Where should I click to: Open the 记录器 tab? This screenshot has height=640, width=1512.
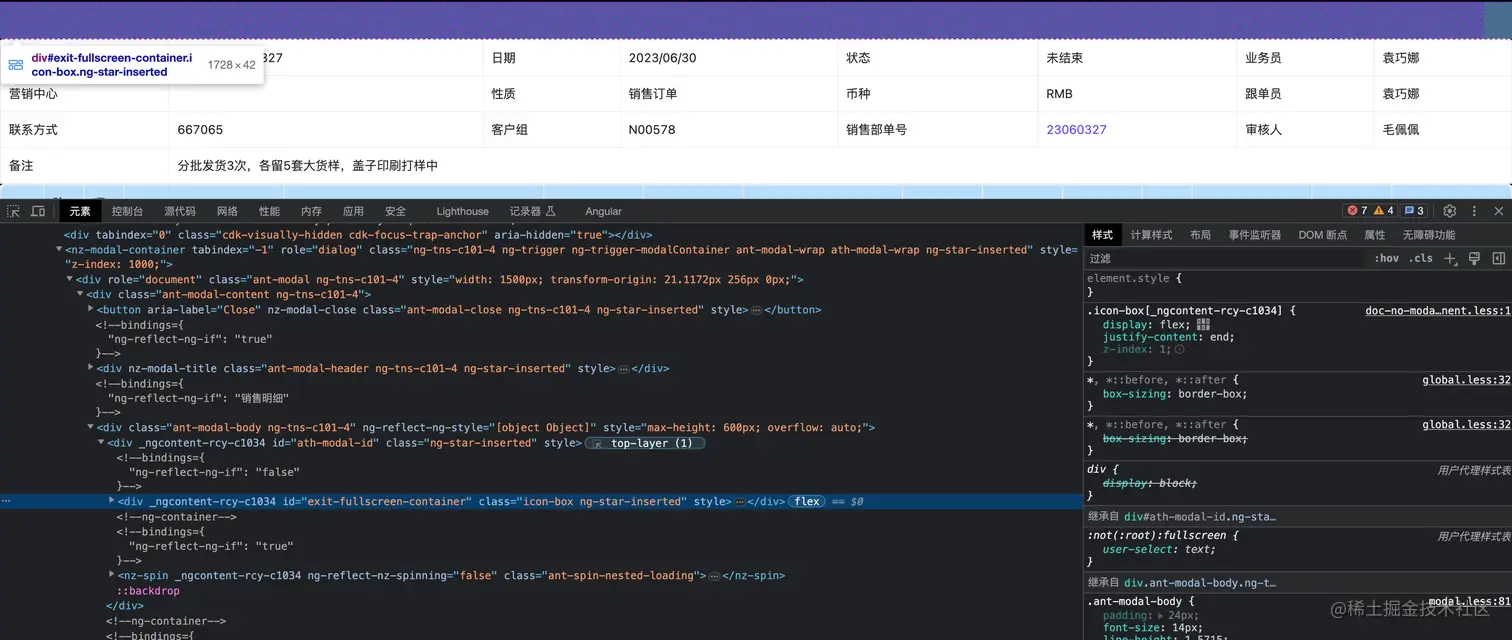click(x=532, y=211)
